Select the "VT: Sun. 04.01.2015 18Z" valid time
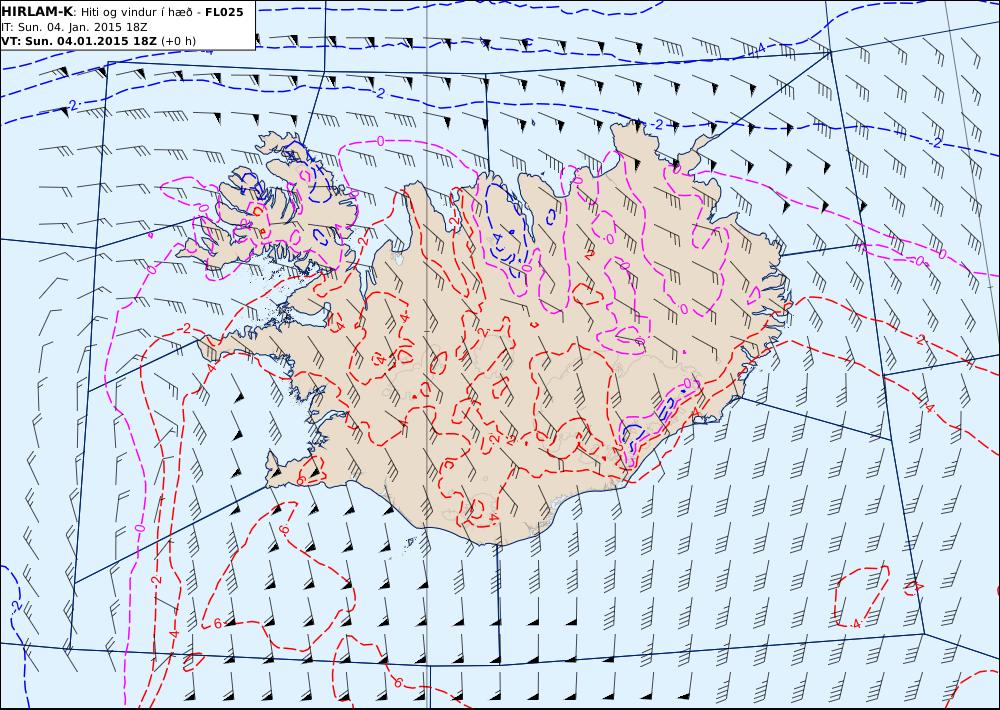The height and width of the screenshot is (710, 1000). tap(78, 41)
